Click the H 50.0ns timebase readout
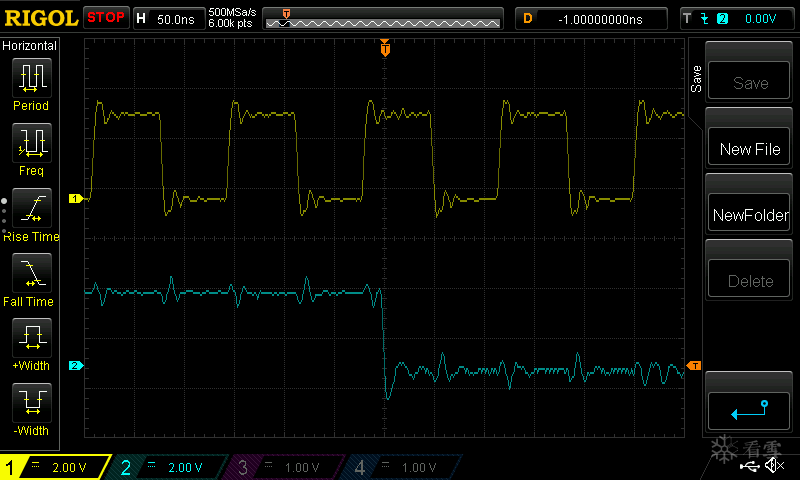Image resolution: width=800 pixels, height=480 pixels. click(168, 19)
